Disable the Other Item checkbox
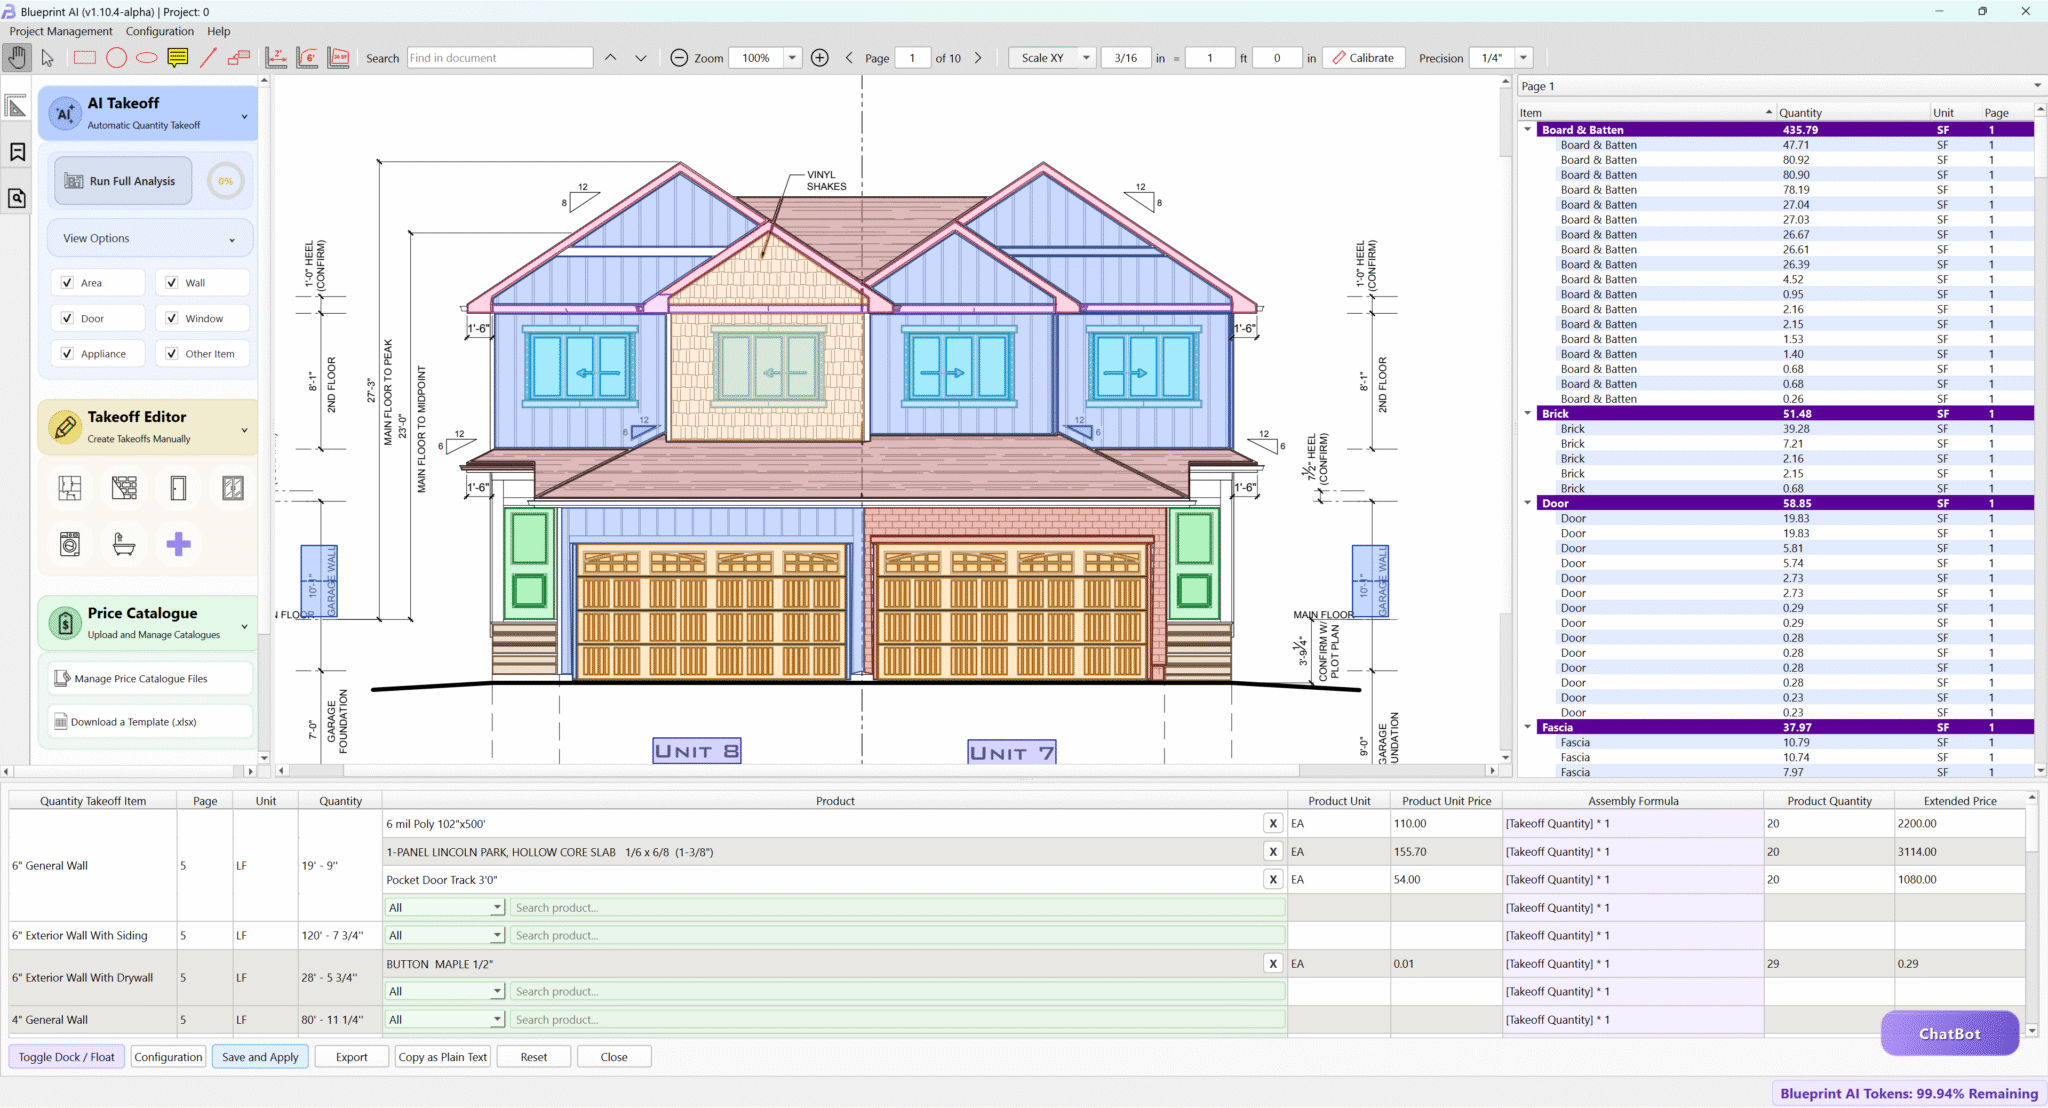The width and height of the screenshot is (2048, 1108). click(x=171, y=353)
